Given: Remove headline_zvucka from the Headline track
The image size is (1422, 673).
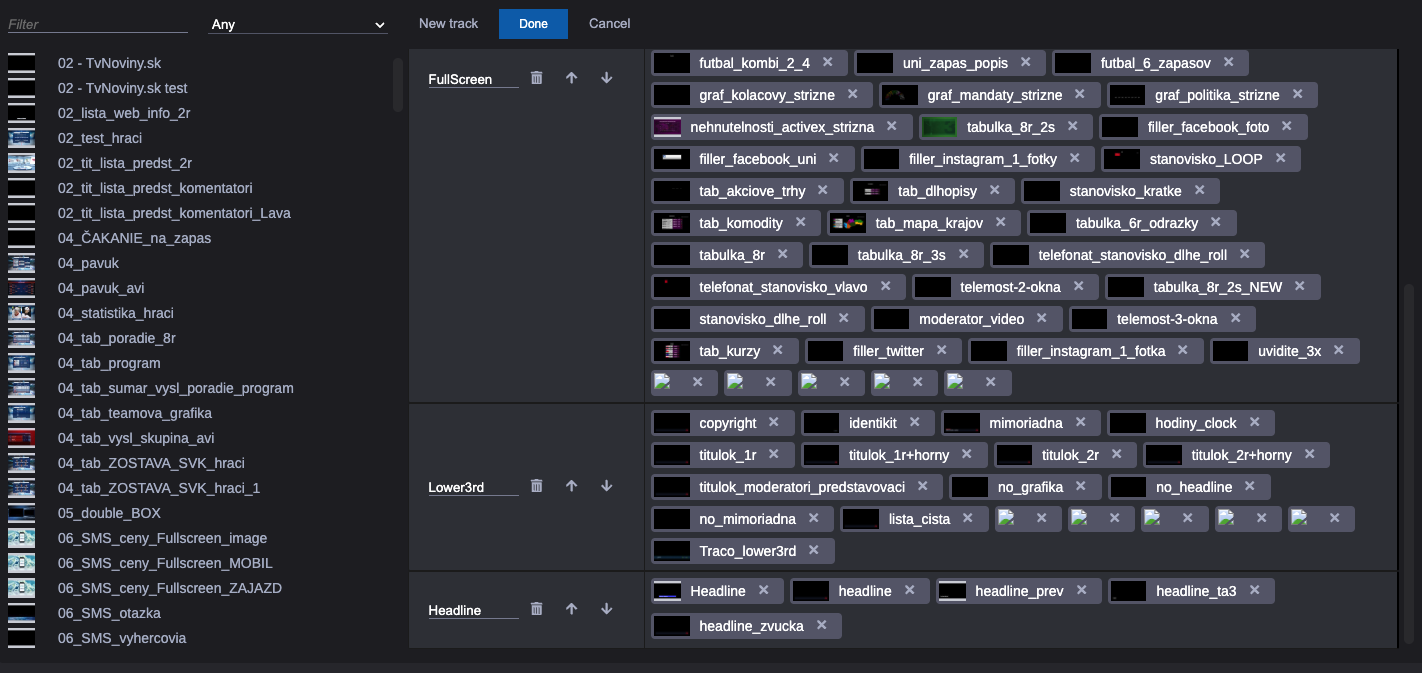Looking at the screenshot, I should pyautogui.click(x=821, y=626).
